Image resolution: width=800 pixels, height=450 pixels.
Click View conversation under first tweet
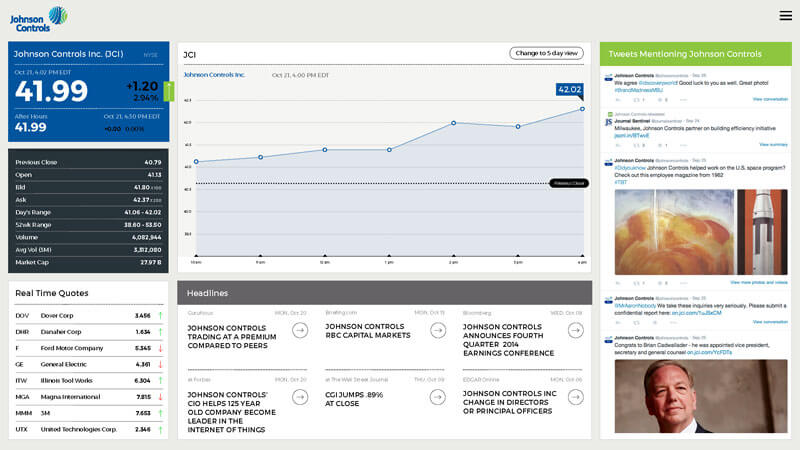click(770, 99)
